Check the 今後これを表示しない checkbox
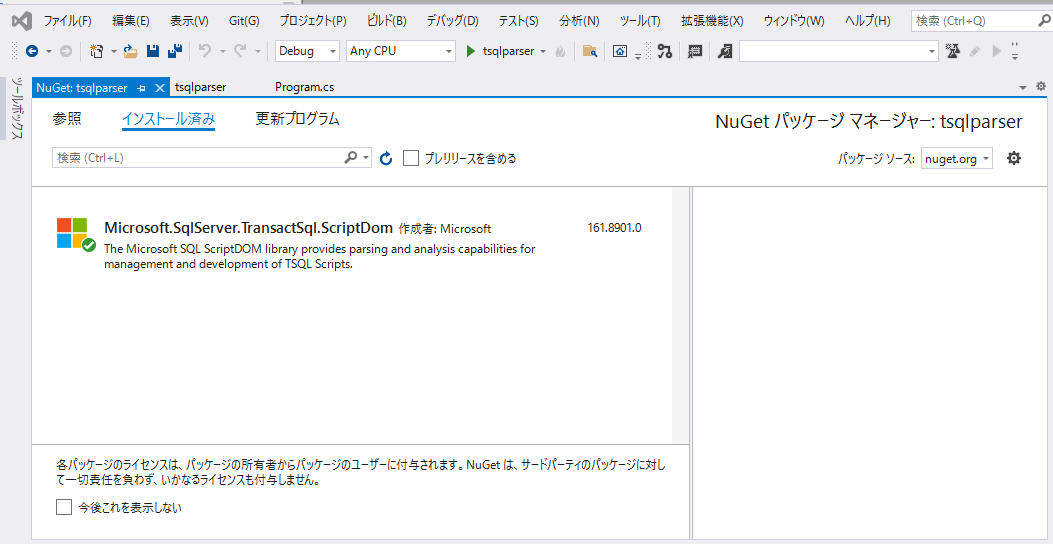 64,507
